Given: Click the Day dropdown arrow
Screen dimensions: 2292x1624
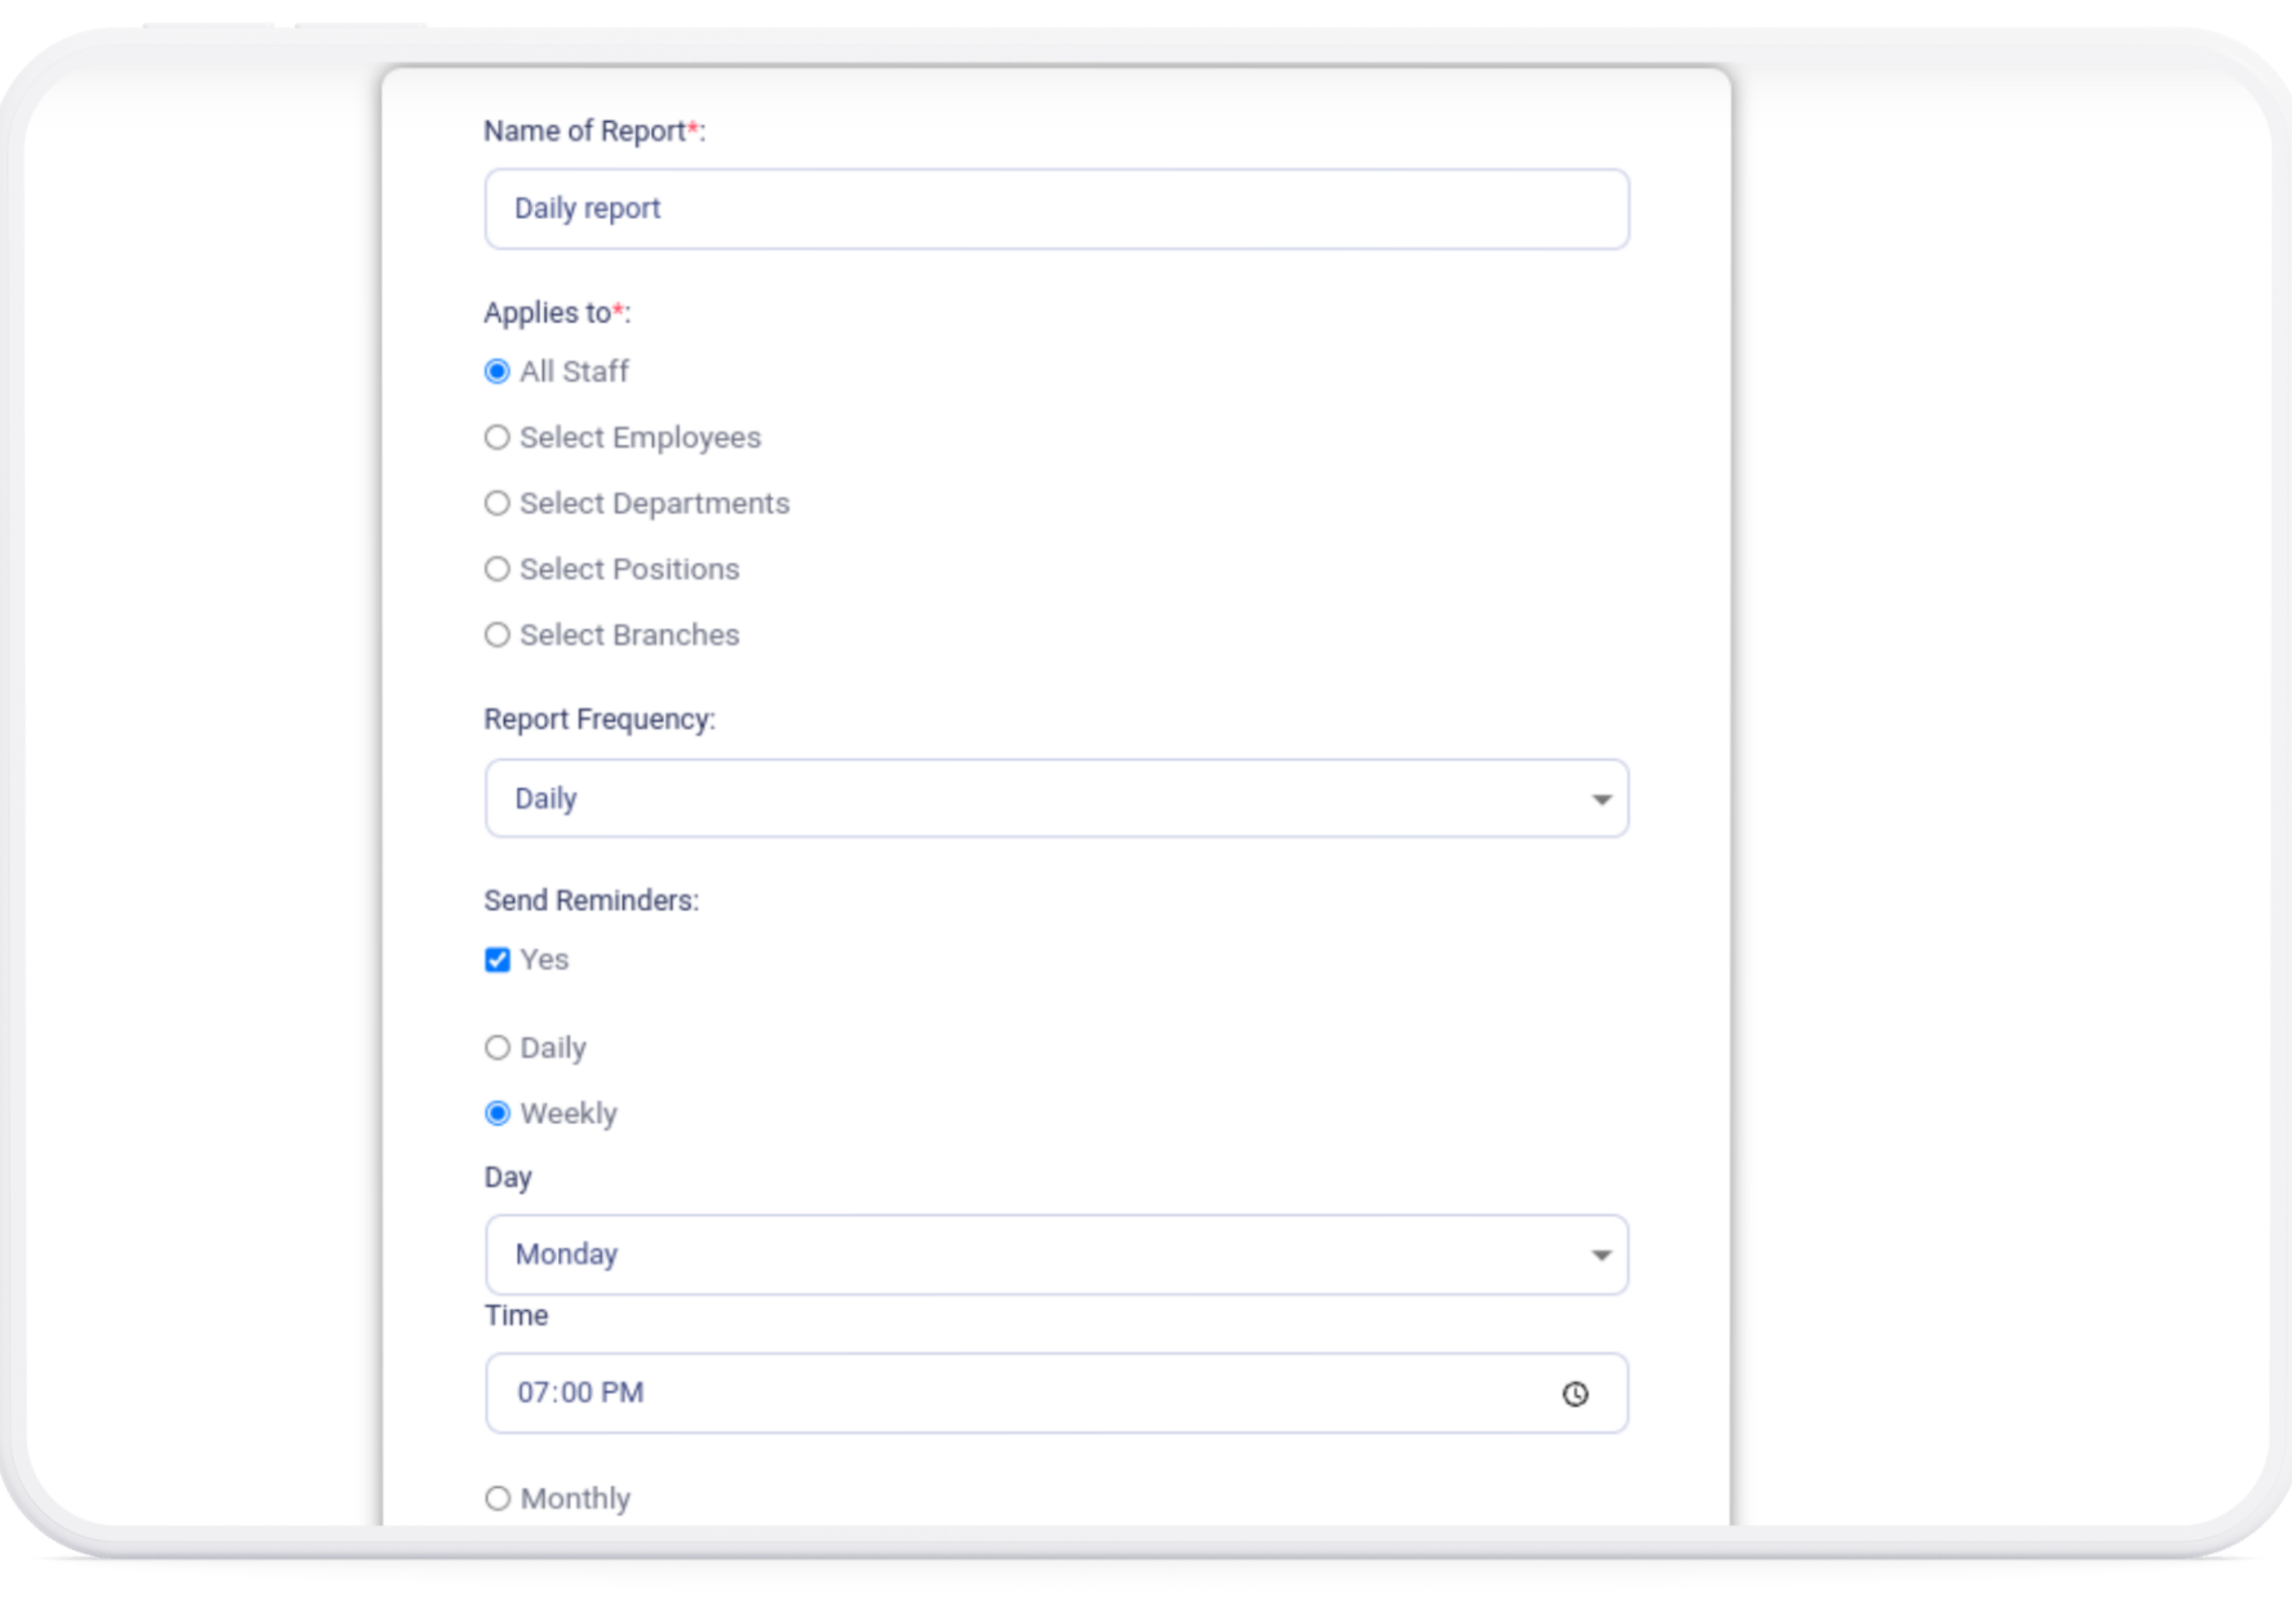Looking at the screenshot, I should [1600, 1255].
